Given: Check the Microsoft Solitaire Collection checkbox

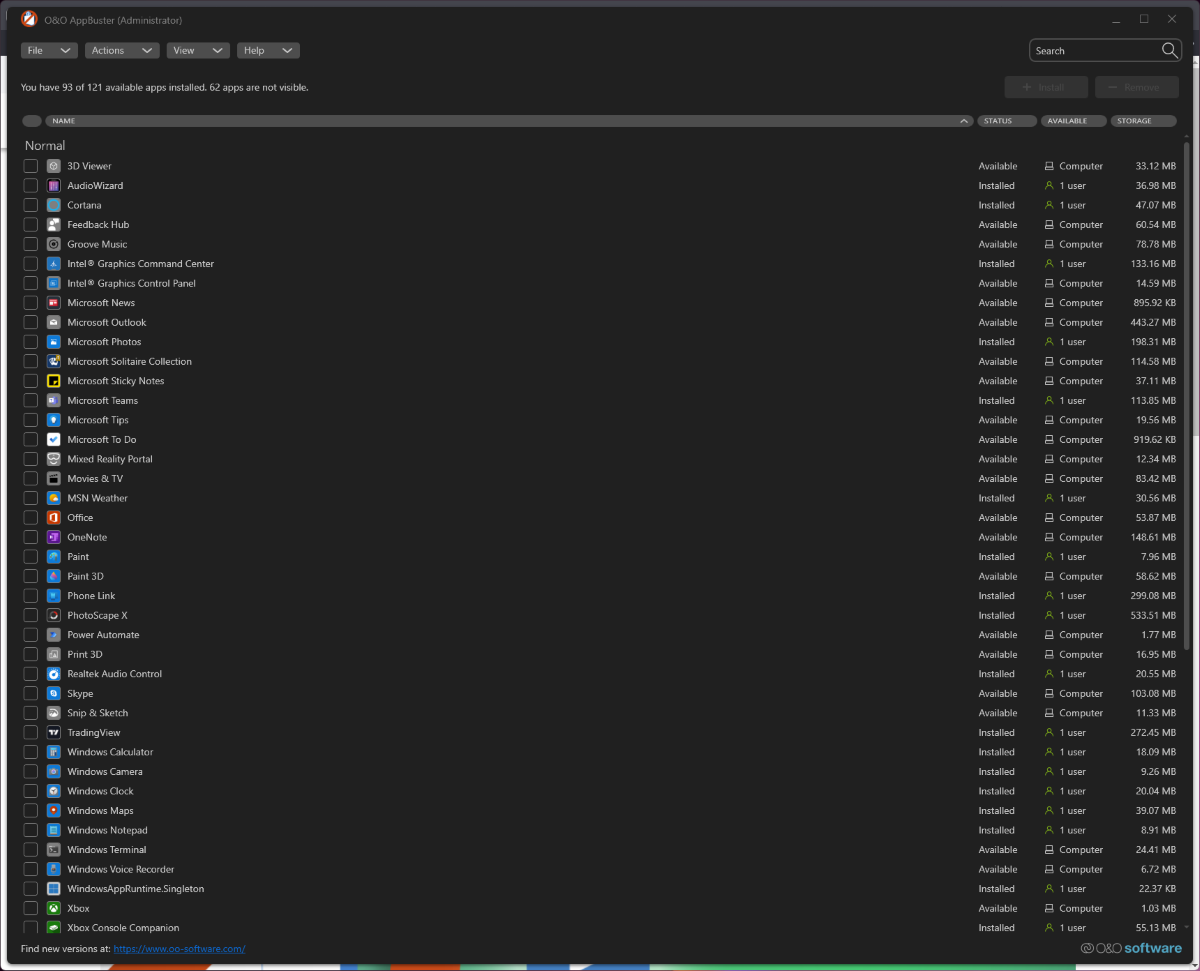Looking at the screenshot, I should tap(31, 361).
